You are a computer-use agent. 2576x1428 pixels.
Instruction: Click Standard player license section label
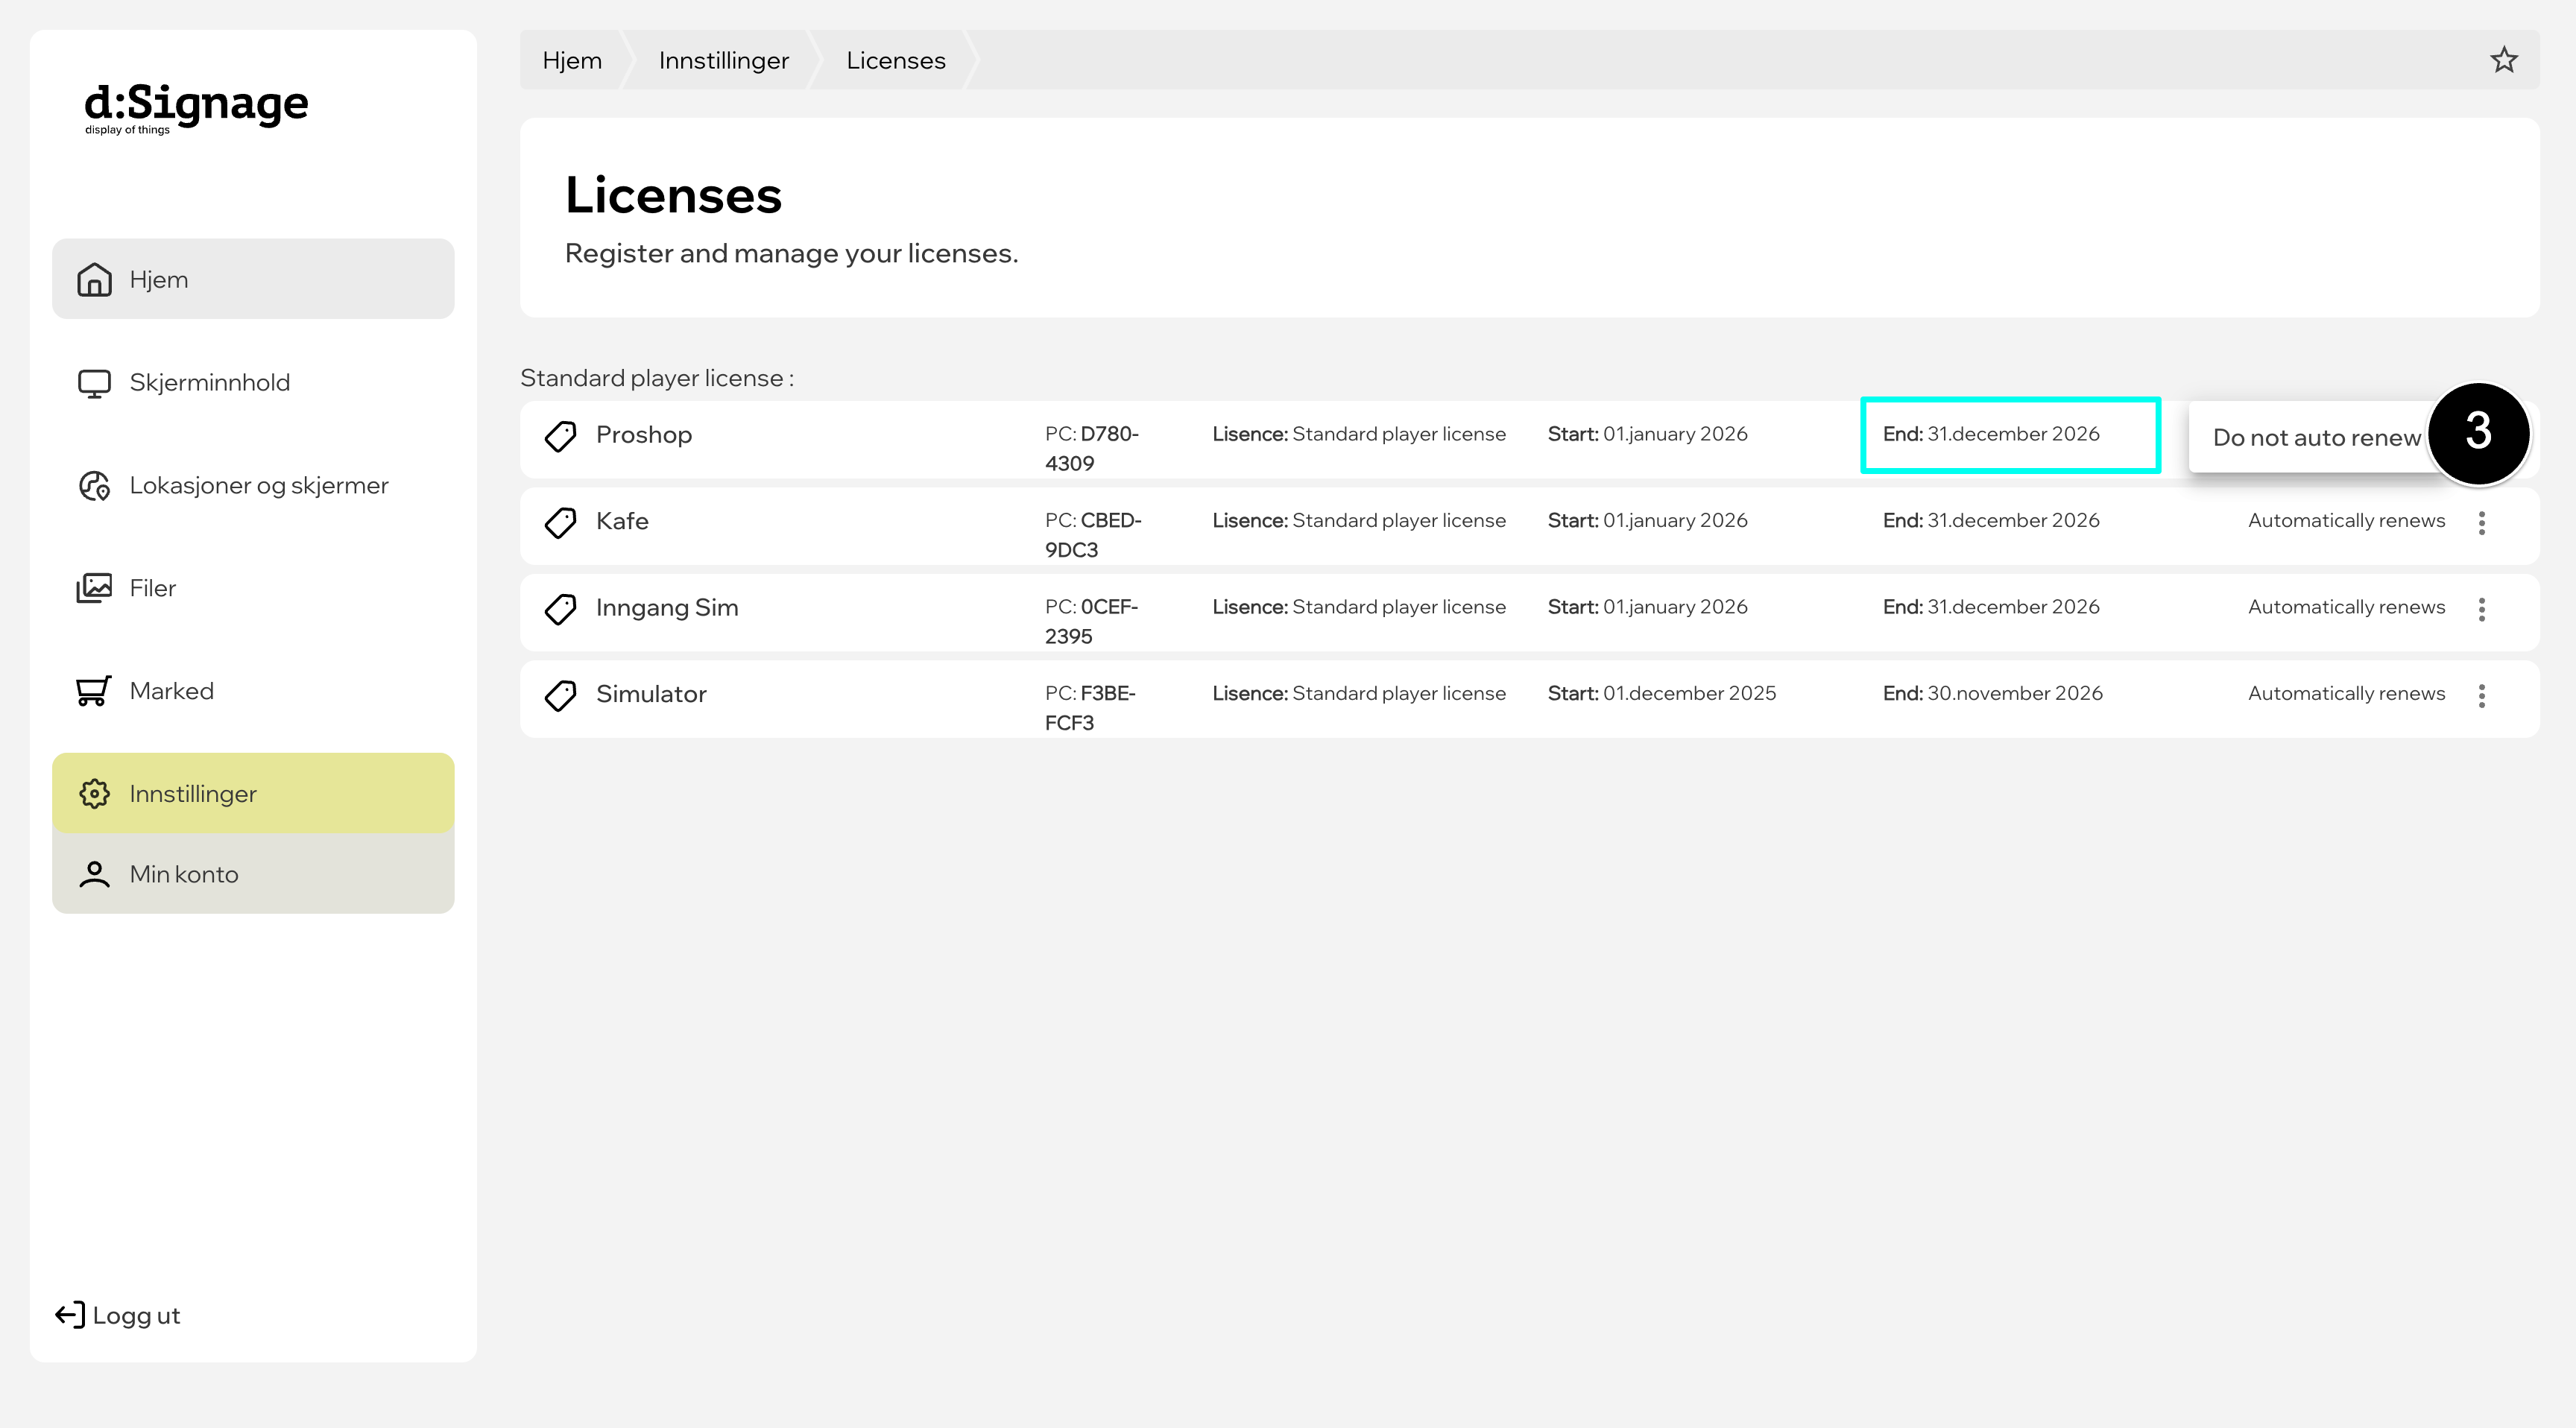657,378
